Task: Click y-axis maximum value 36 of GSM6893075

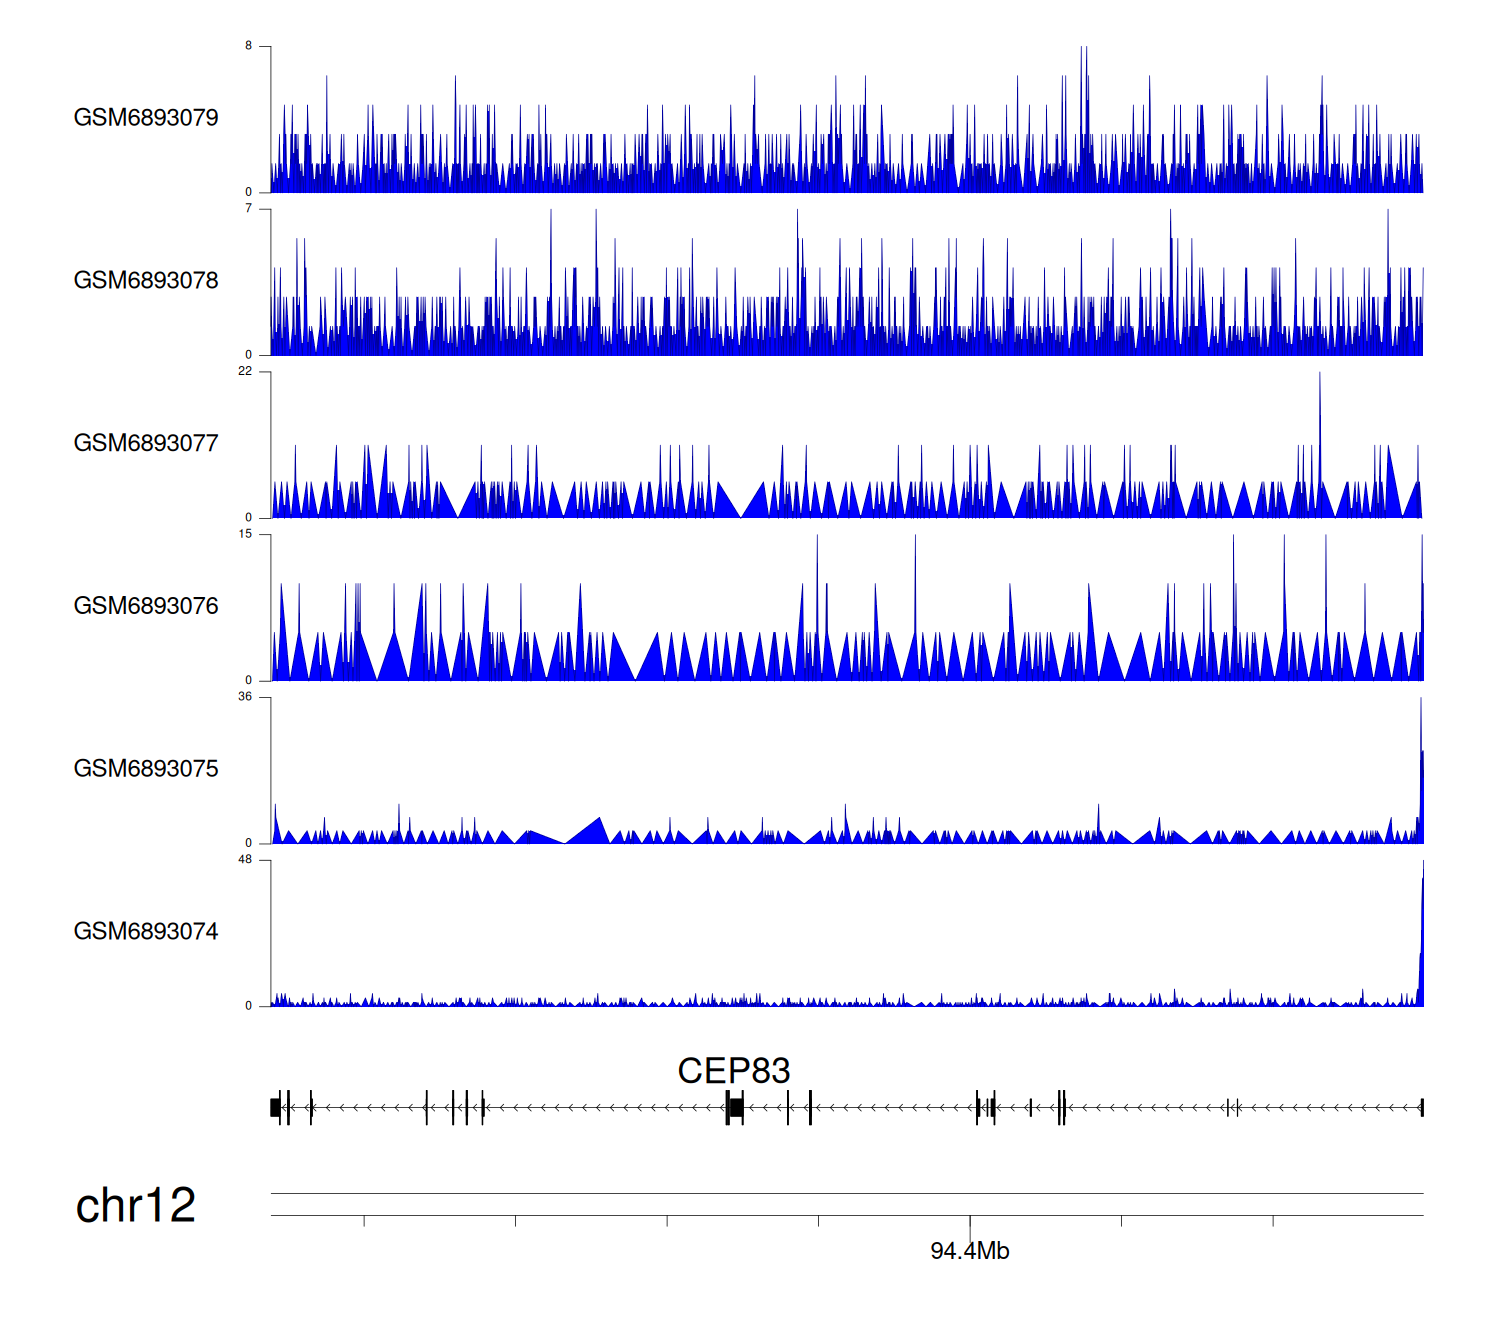Action: 245,697
